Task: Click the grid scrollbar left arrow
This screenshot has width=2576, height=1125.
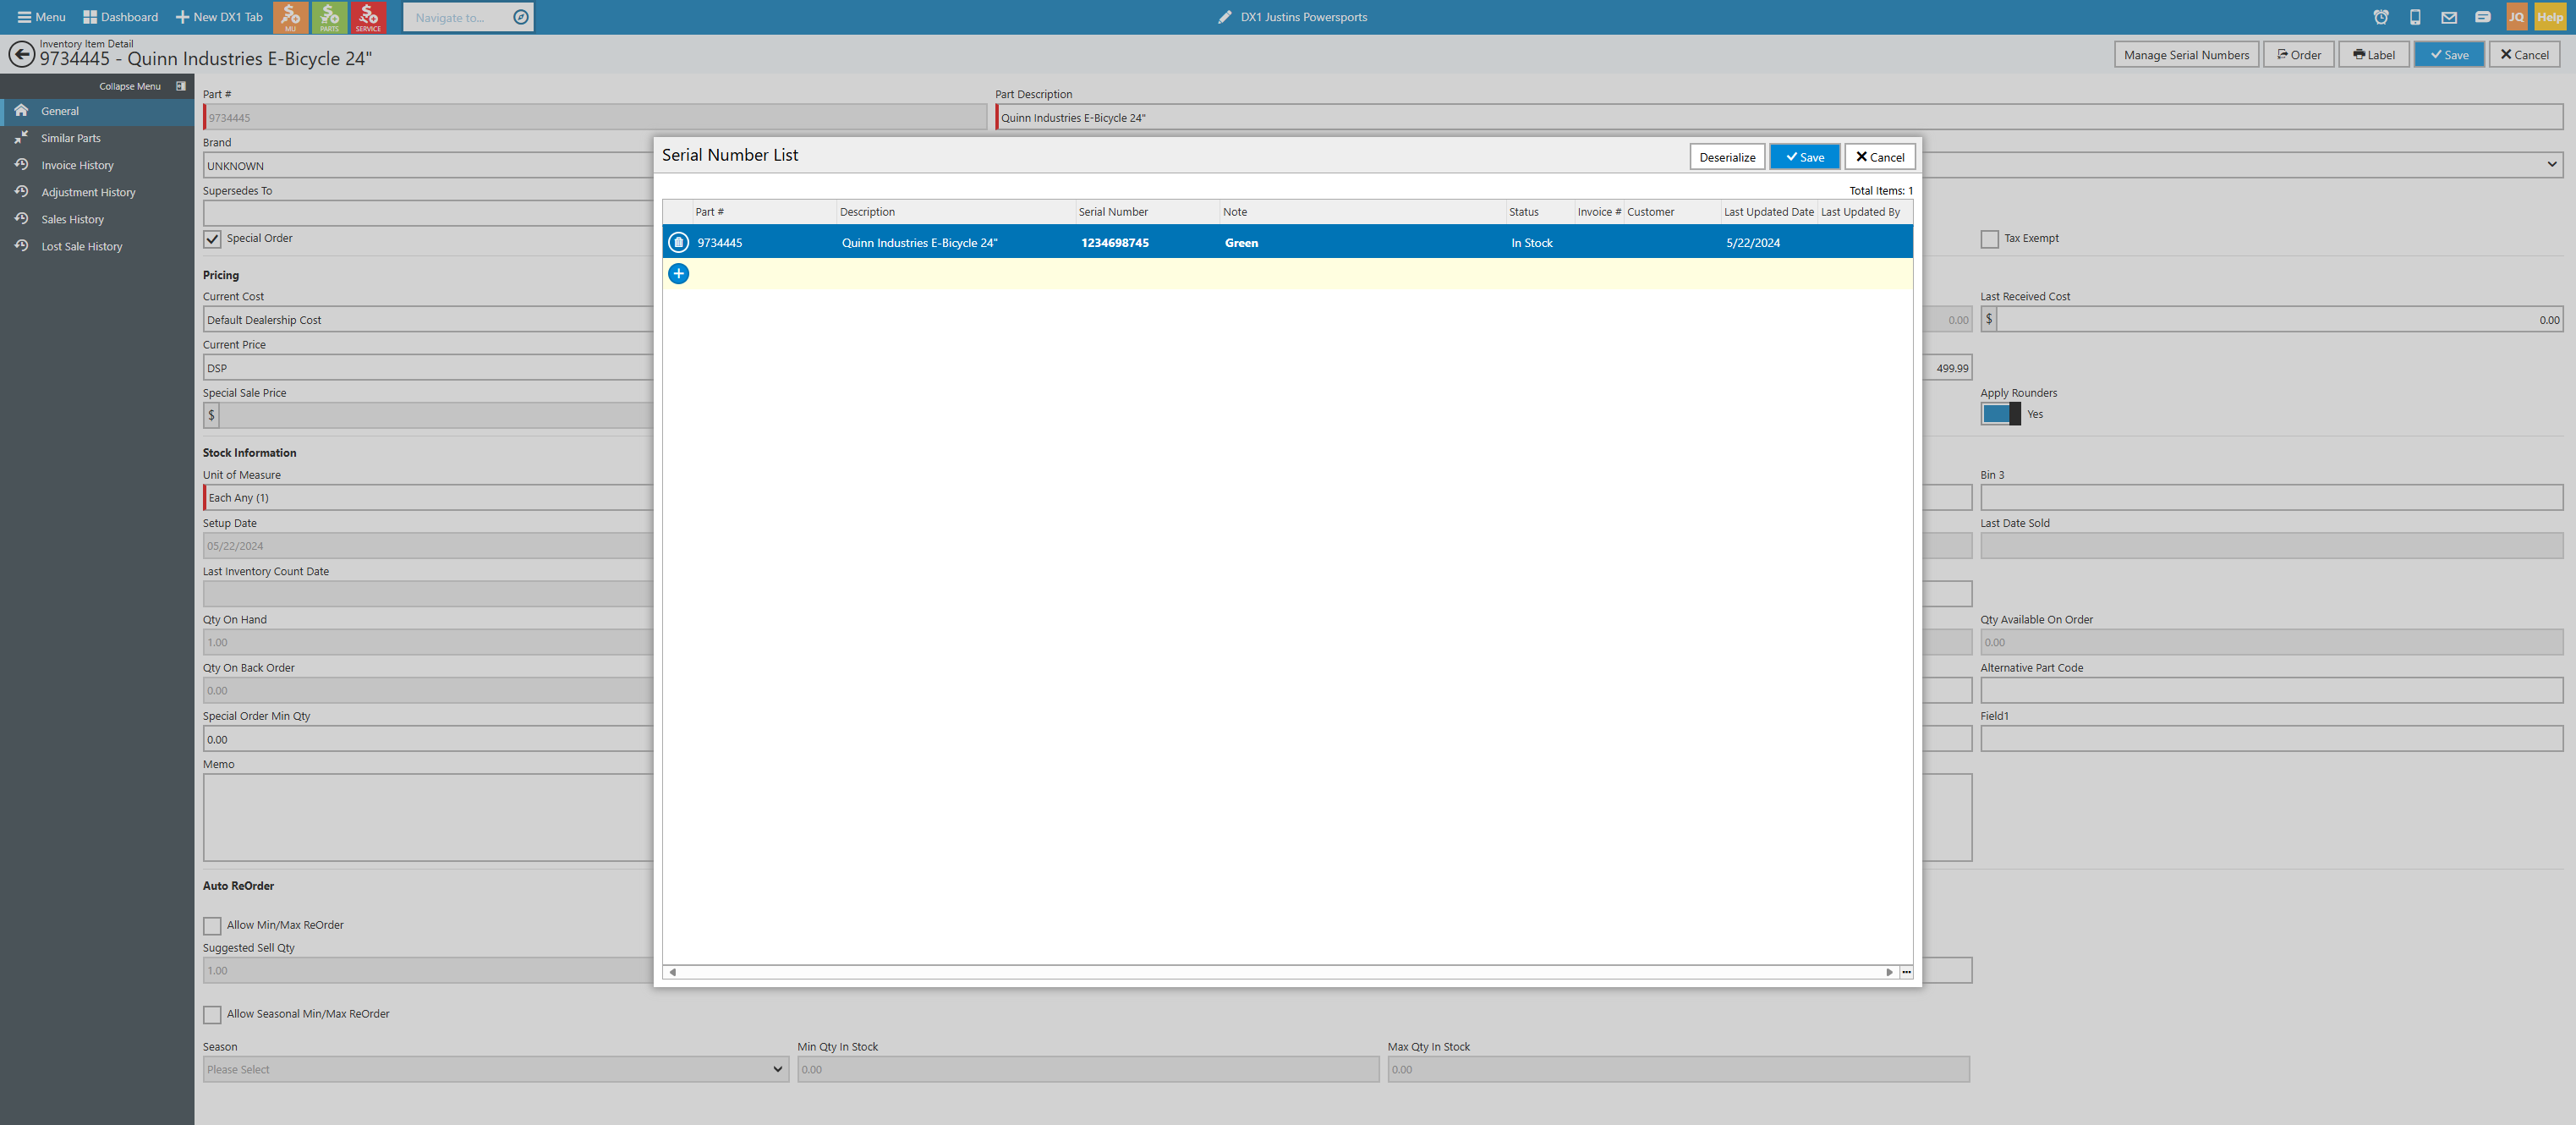Action: [x=672, y=972]
